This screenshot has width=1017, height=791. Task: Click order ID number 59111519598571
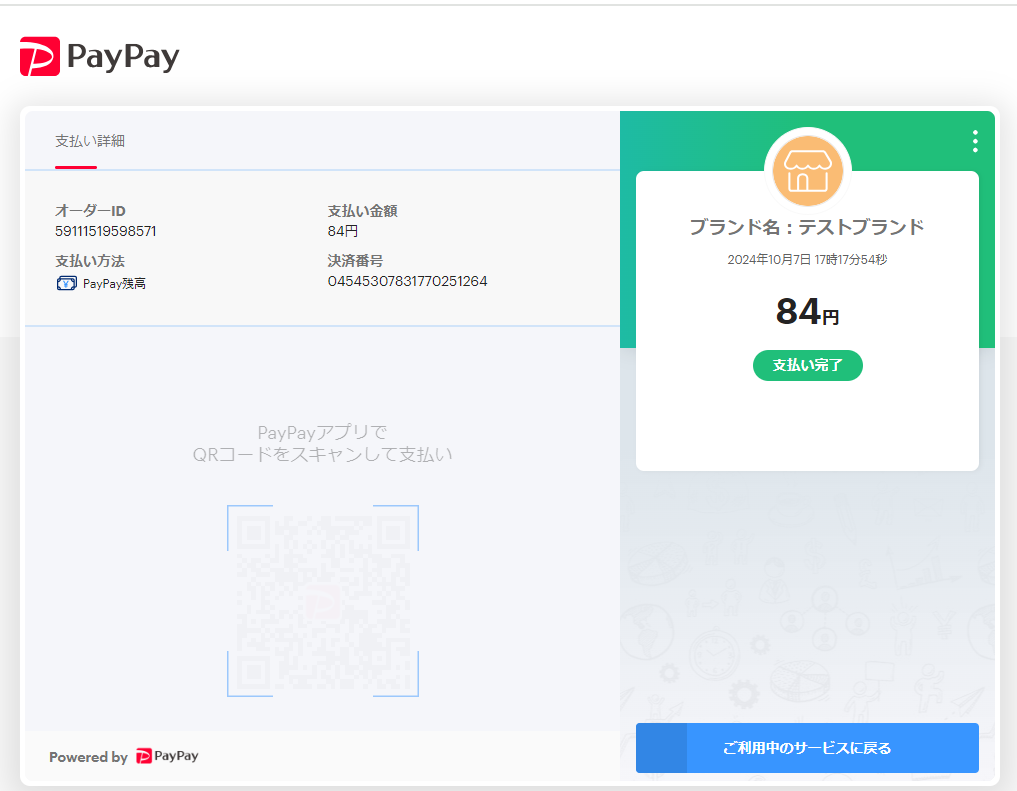coord(105,231)
